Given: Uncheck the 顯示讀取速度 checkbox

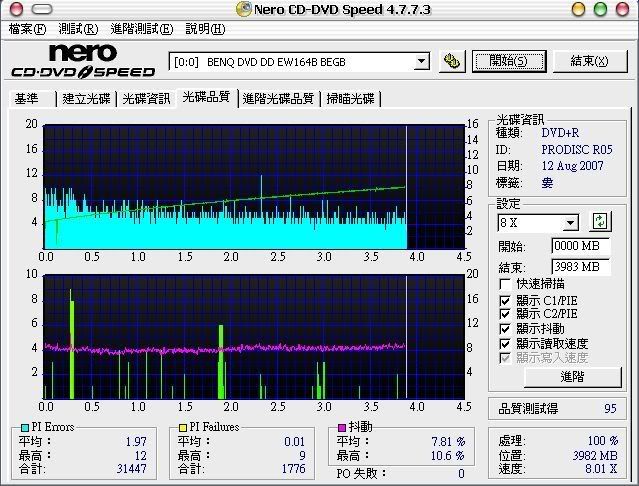Looking at the screenshot, I should point(505,344).
